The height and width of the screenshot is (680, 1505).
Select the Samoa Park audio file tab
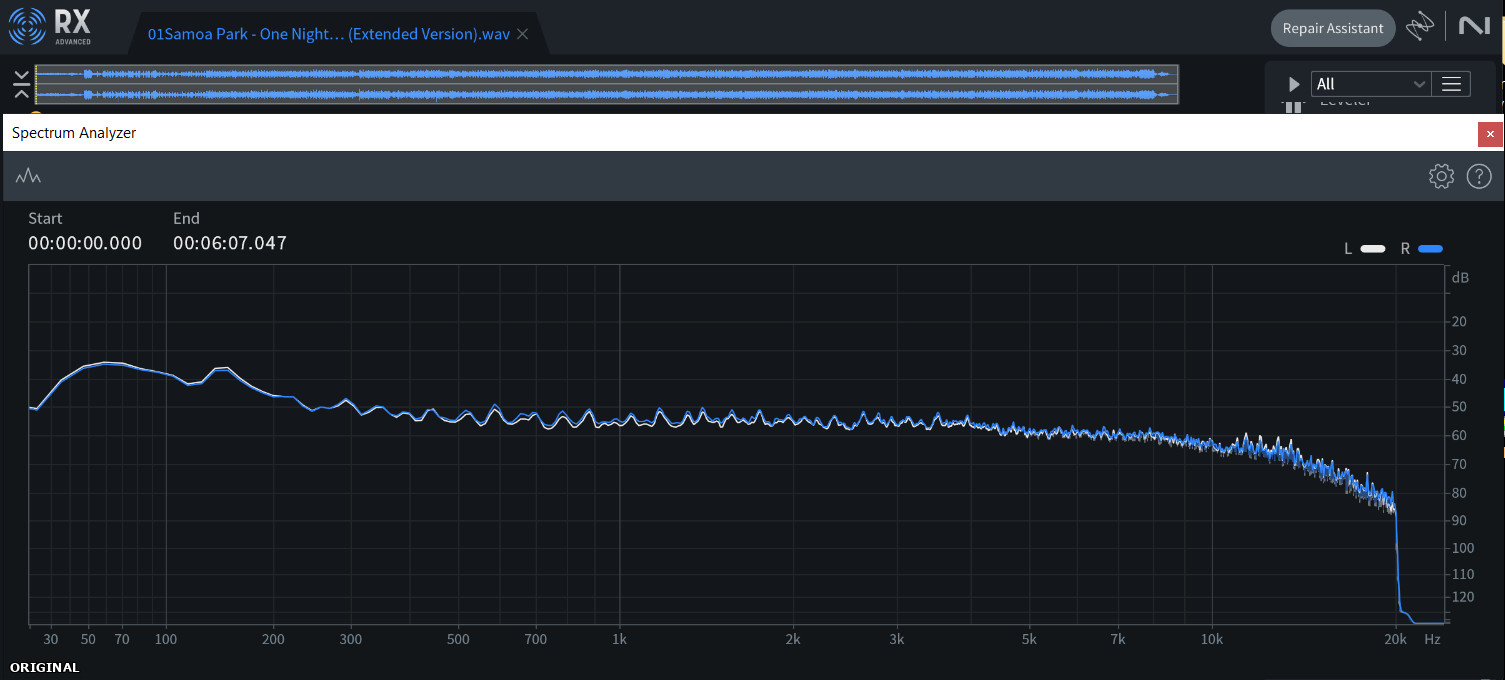coord(328,34)
